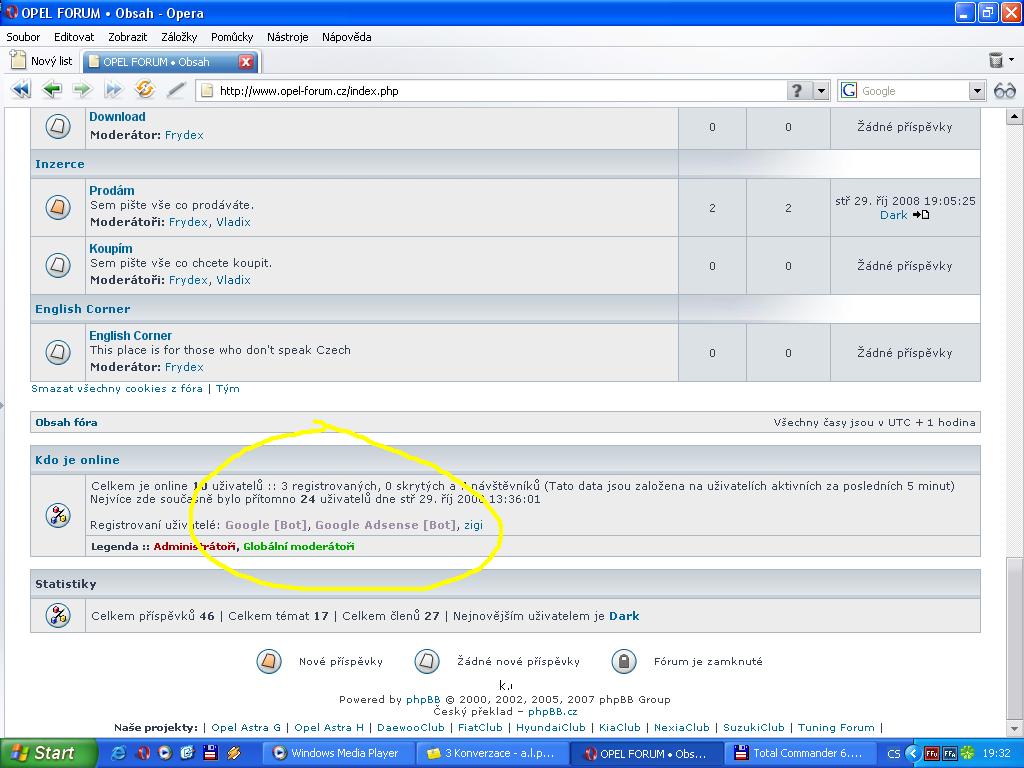1024x768 pixels.
Task: Open the English Corner forum link
Action: click(x=130, y=336)
